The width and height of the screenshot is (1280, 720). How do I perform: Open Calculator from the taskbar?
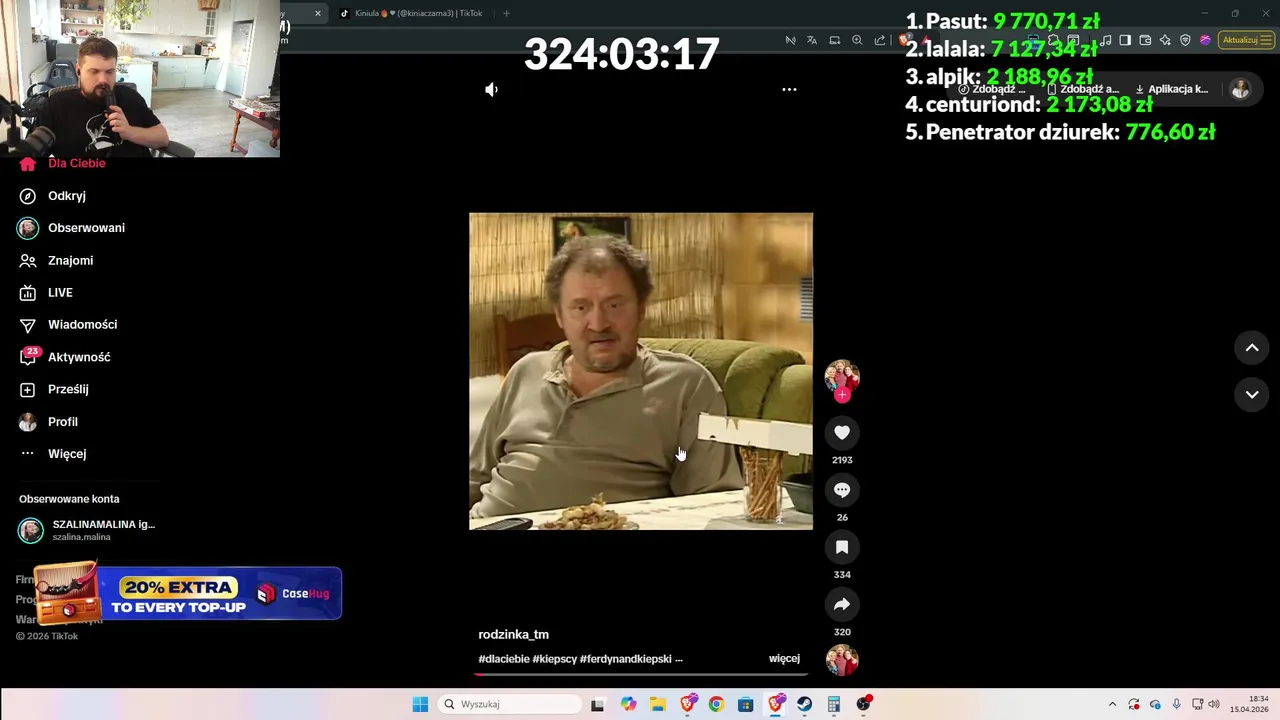833,704
